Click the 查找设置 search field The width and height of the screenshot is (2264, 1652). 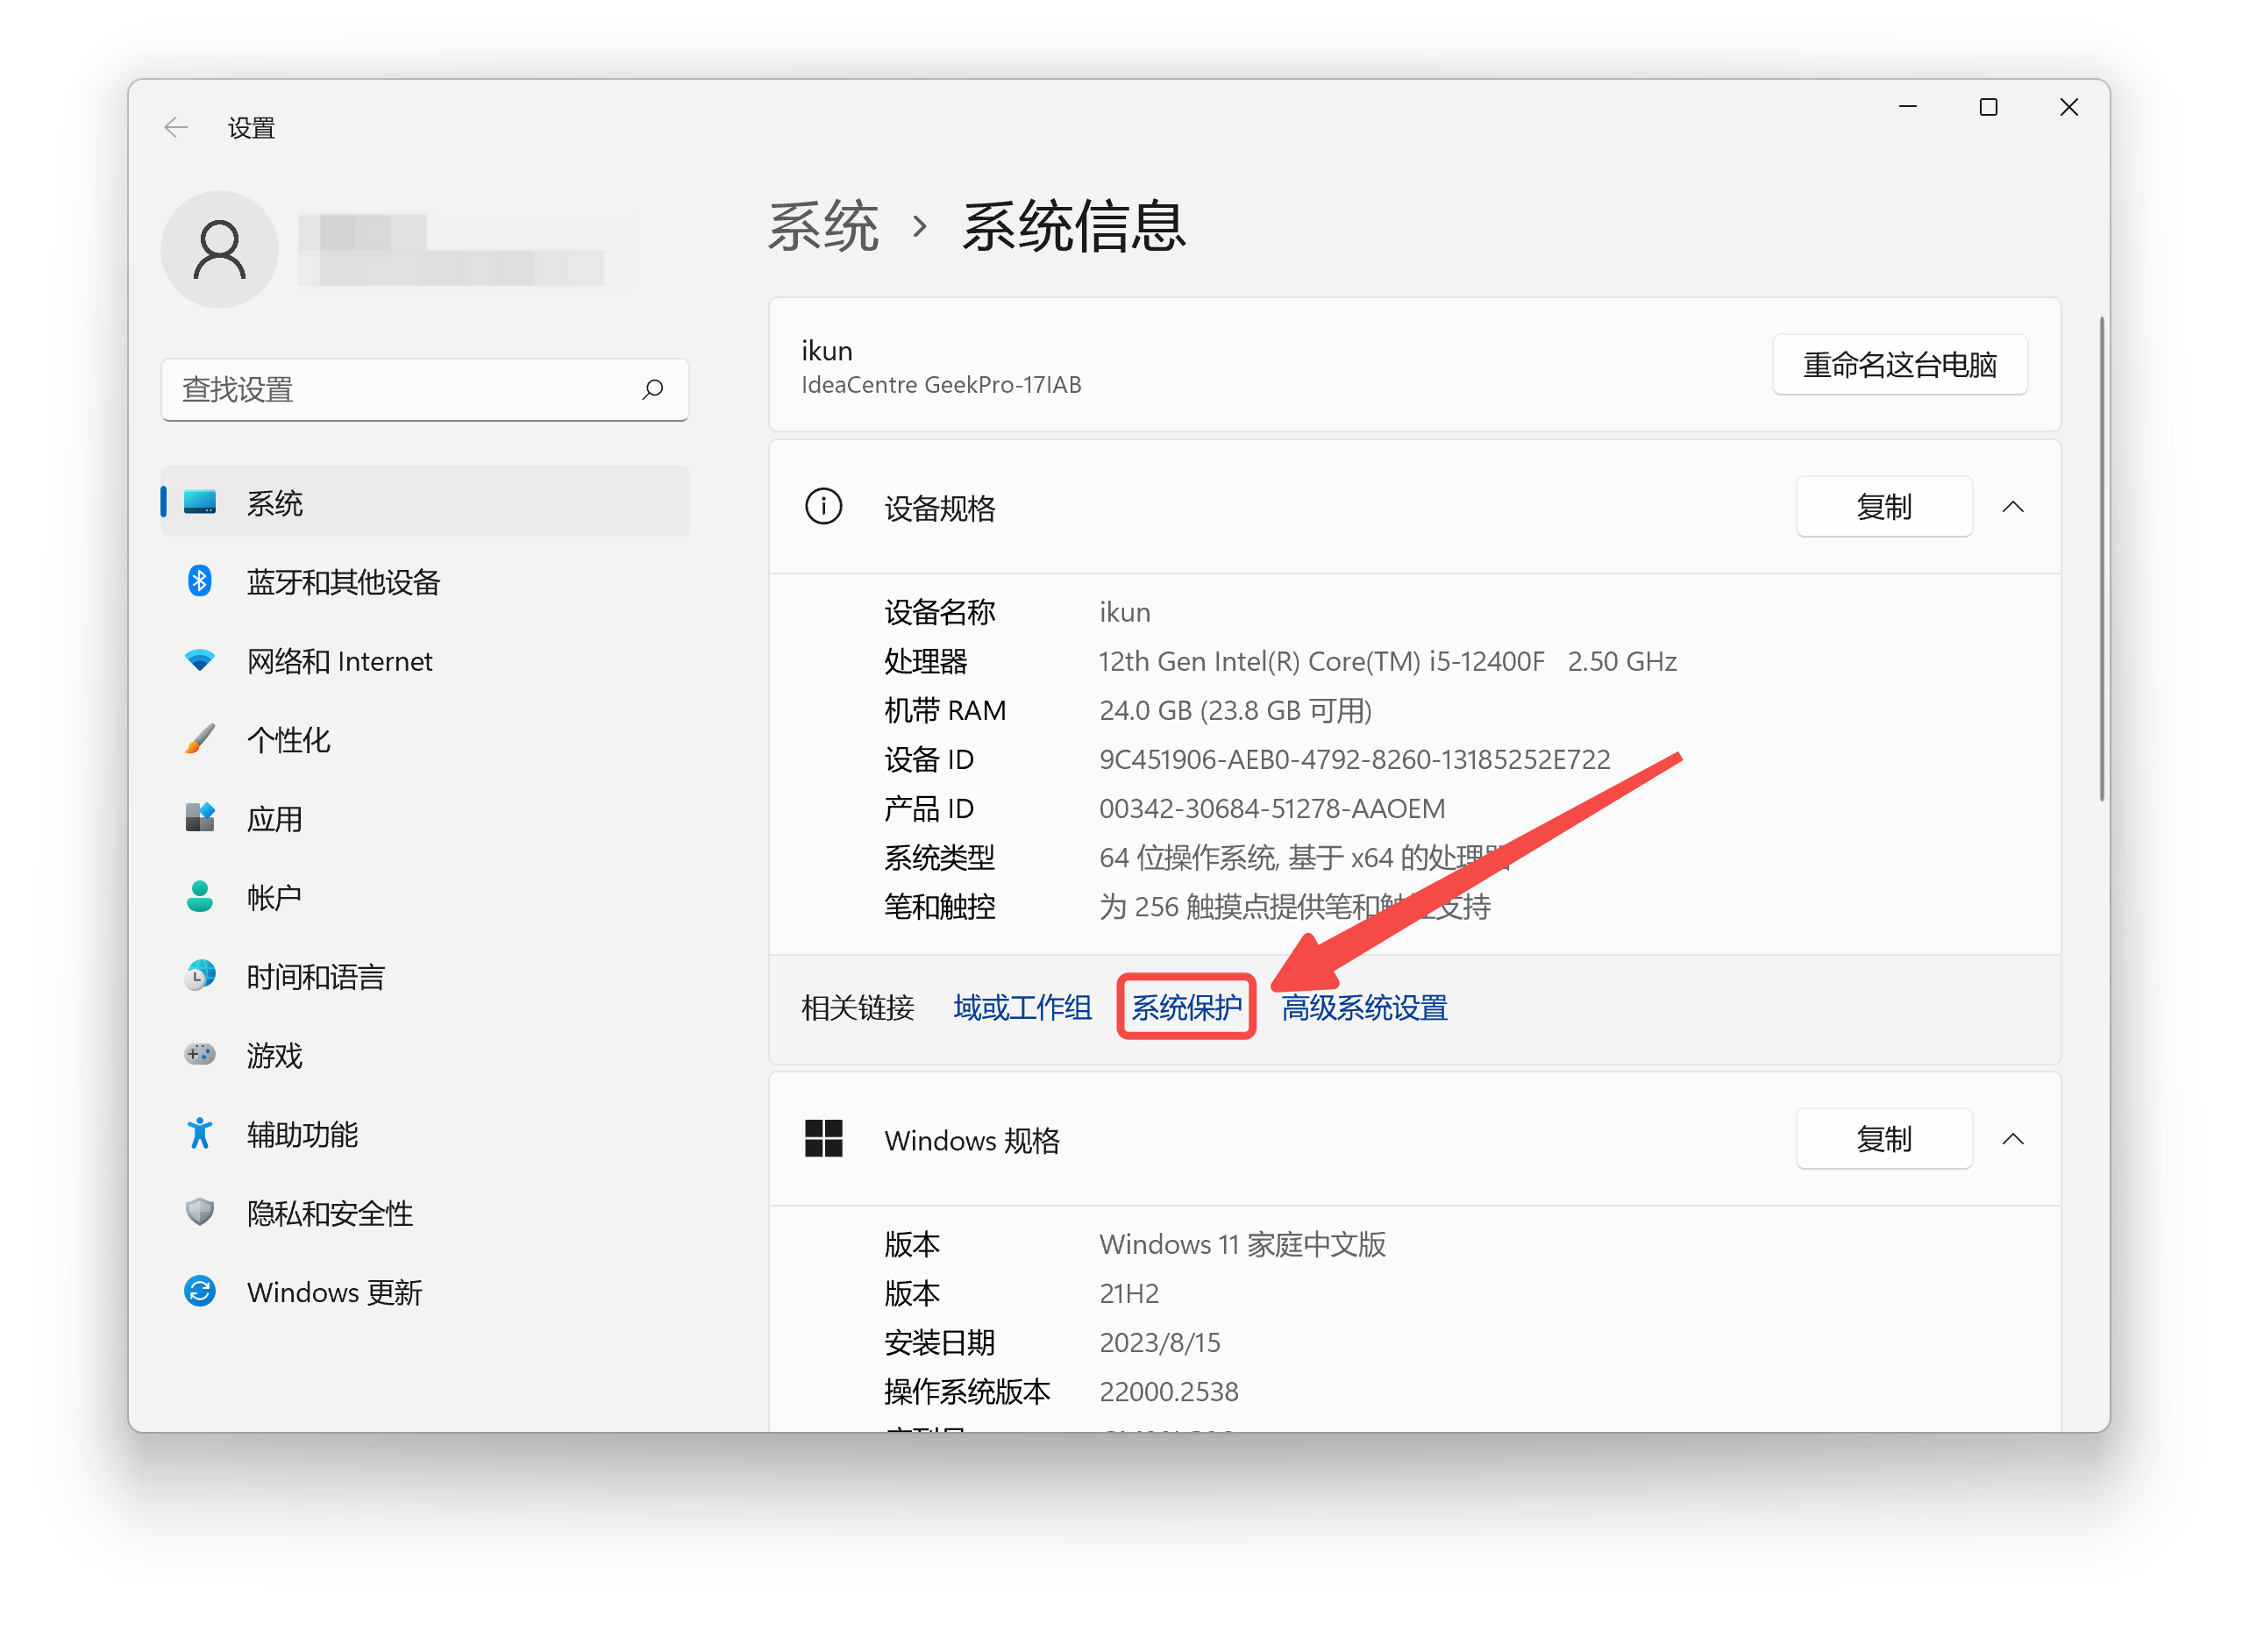pos(425,389)
